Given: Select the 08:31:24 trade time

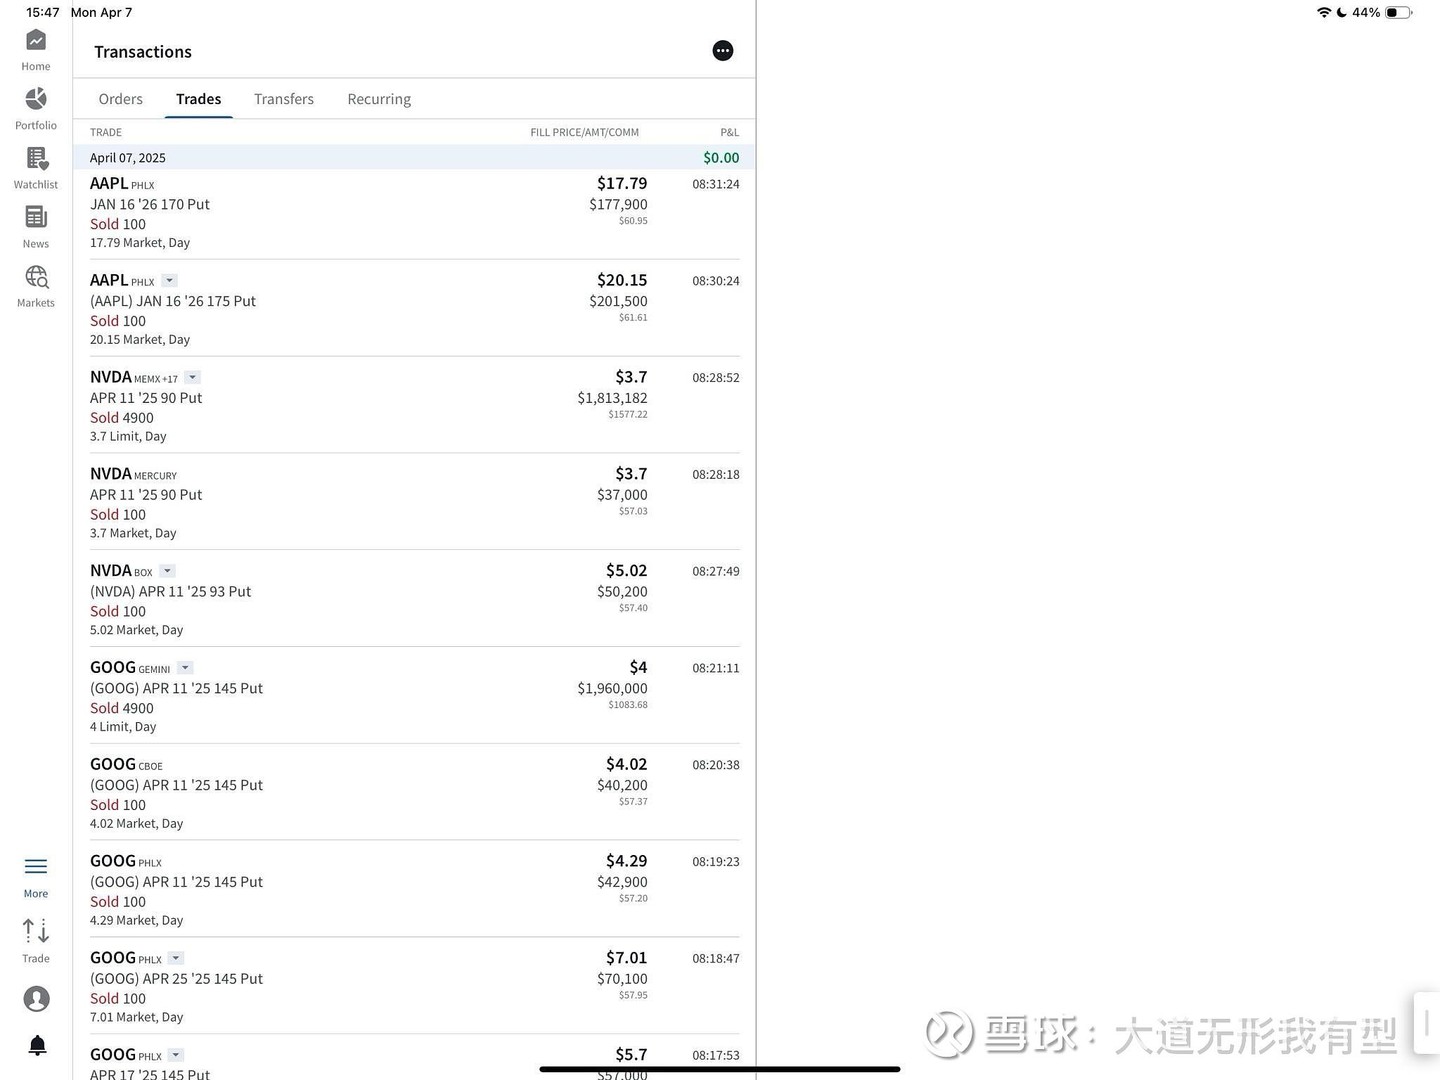Looking at the screenshot, I should [716, 184].
